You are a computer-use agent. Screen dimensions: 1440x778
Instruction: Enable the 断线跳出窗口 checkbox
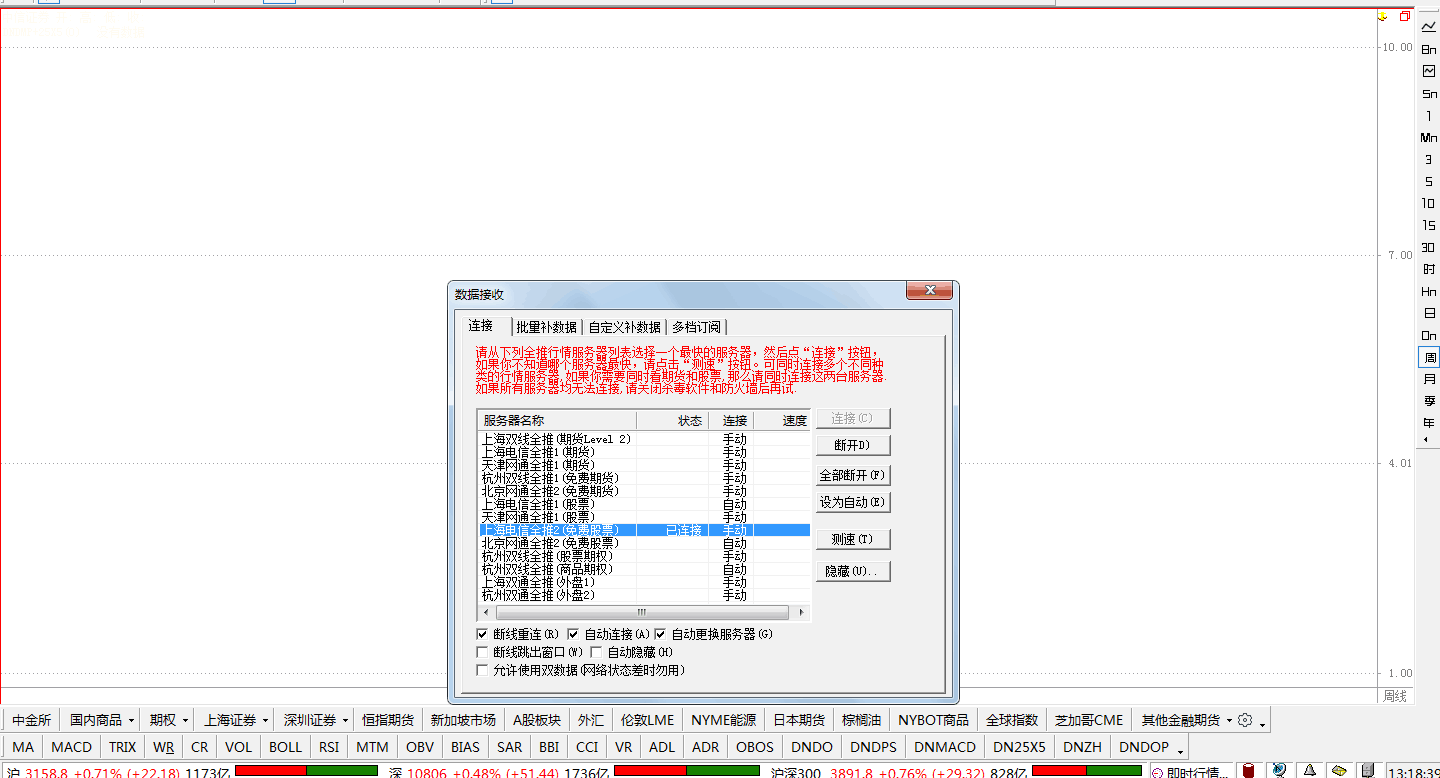coord(483,652)
